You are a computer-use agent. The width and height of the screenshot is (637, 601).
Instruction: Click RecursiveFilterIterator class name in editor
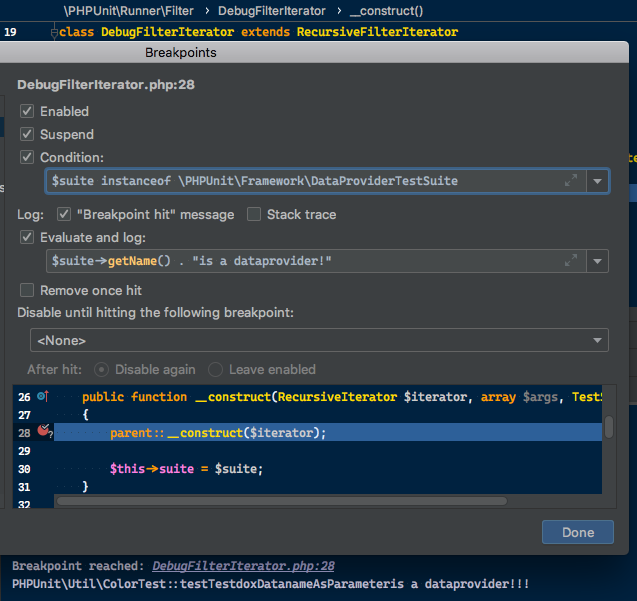pyautogui.click(x=377, y=32)
